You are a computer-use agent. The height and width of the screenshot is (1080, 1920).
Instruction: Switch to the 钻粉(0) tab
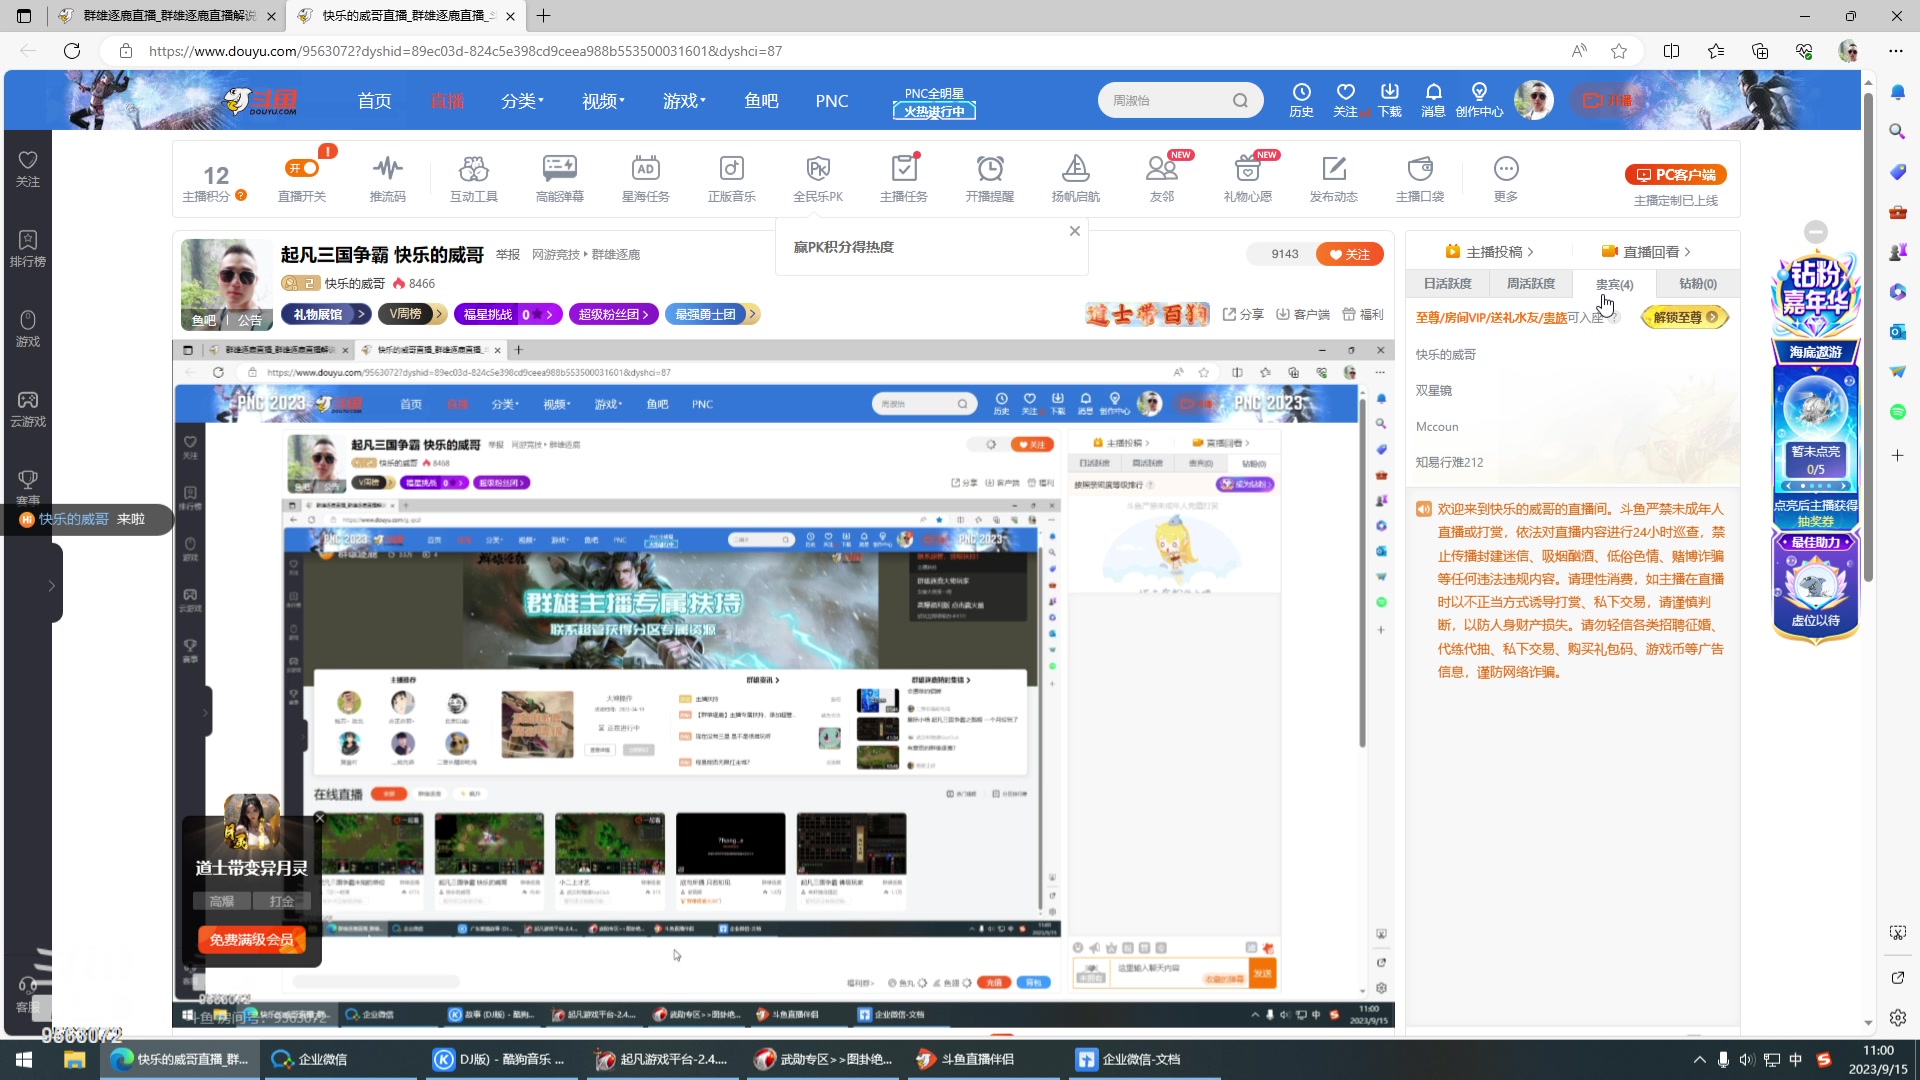pos(1697,284)
